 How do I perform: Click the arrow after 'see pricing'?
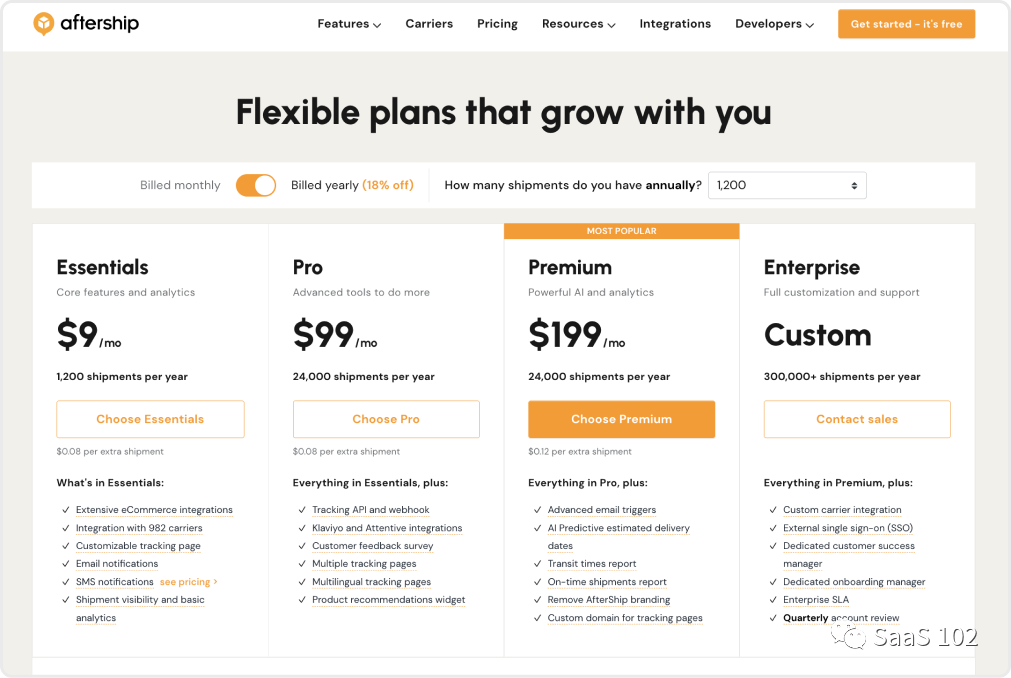[215, 582]
